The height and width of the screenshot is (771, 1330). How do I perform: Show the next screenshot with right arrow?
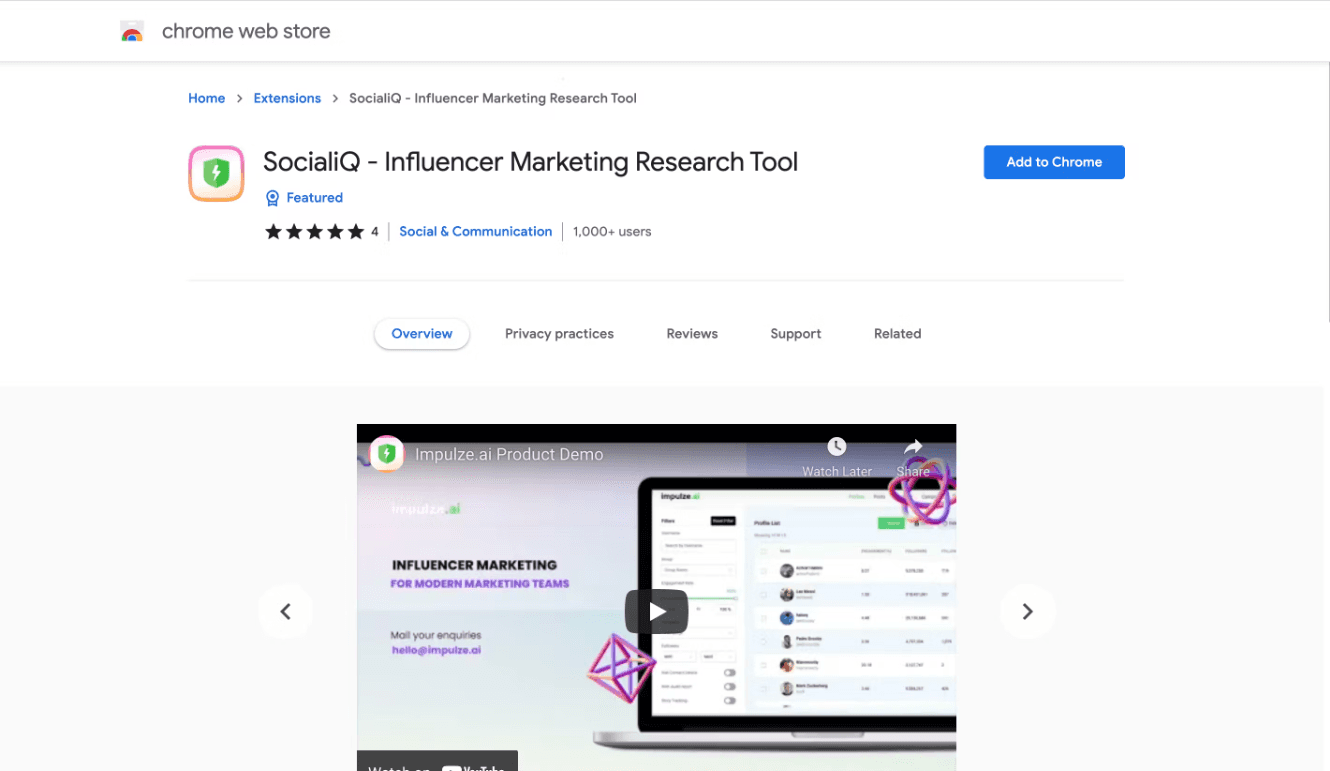coord(1027,611)
